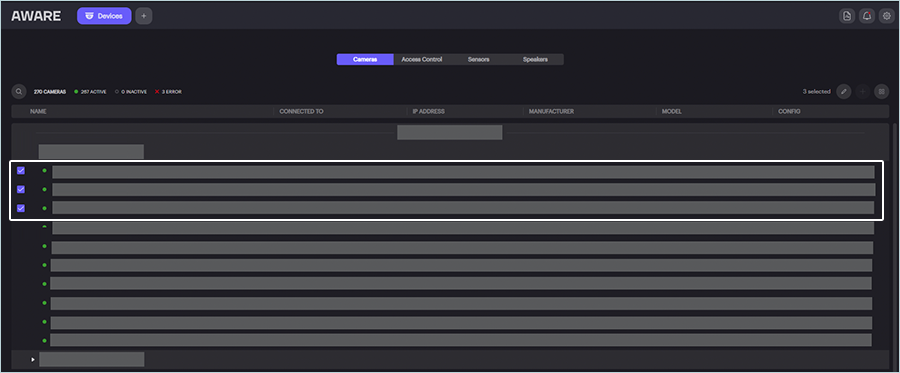Expand the collapsed group arrow at bottom
This screenshot has width=900, height=373.
pyautogui.click(x=33, y=359)
